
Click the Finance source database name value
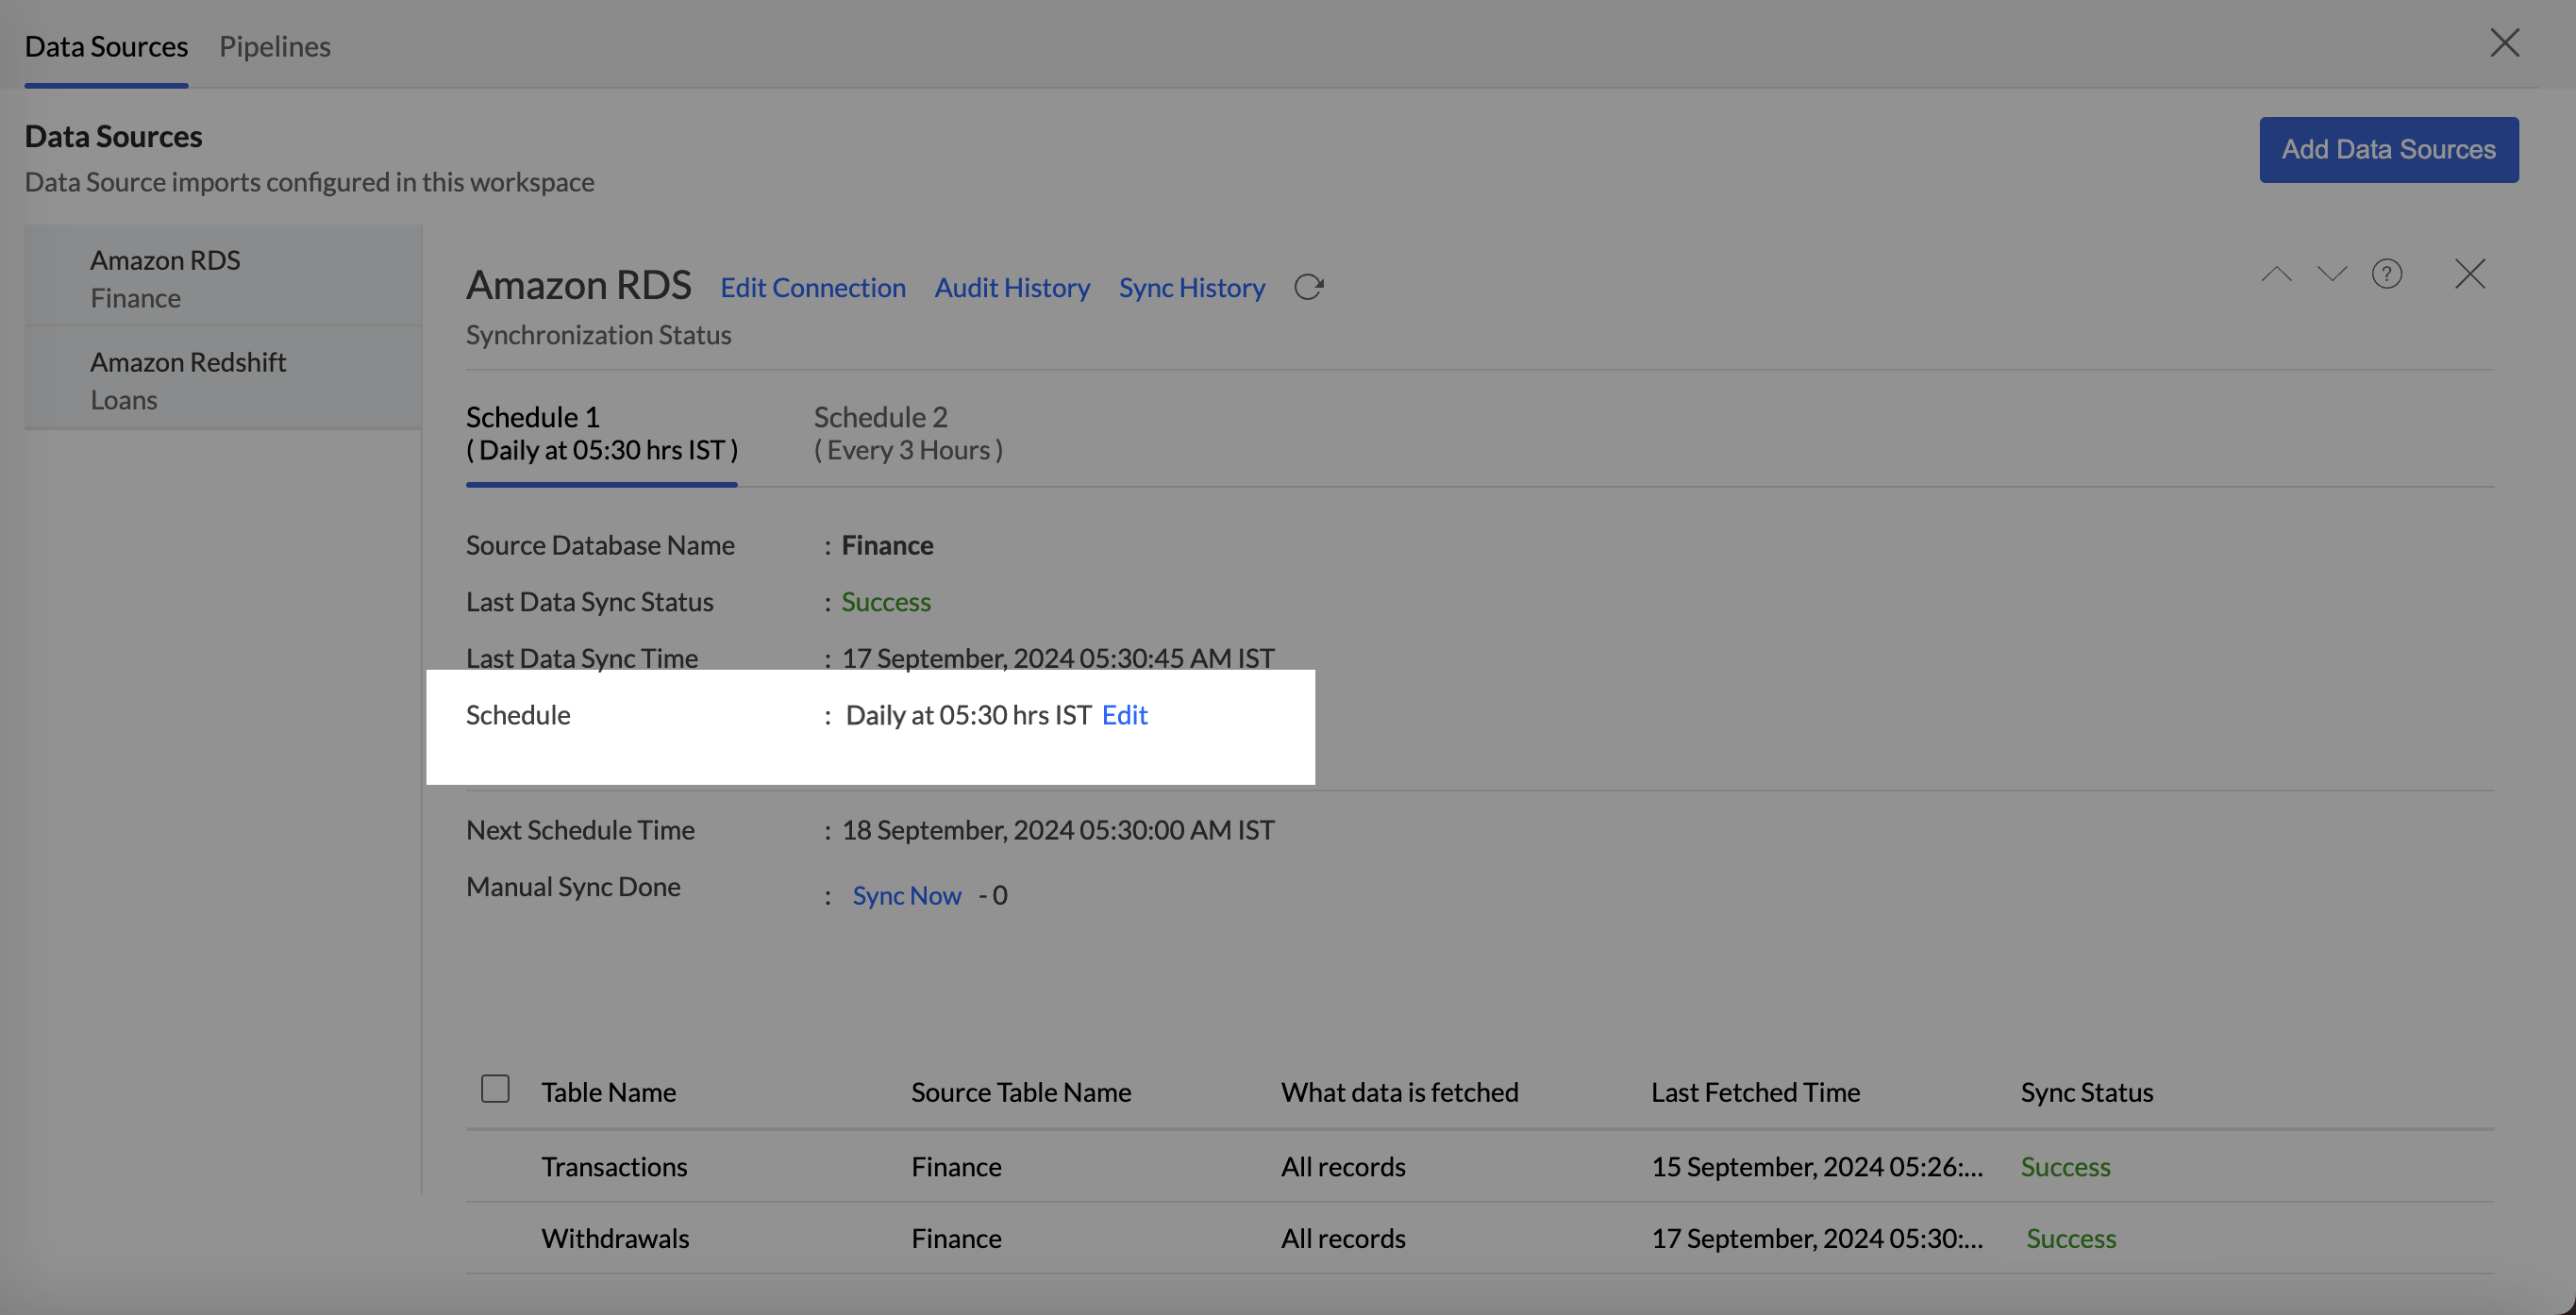click(887, 545)
